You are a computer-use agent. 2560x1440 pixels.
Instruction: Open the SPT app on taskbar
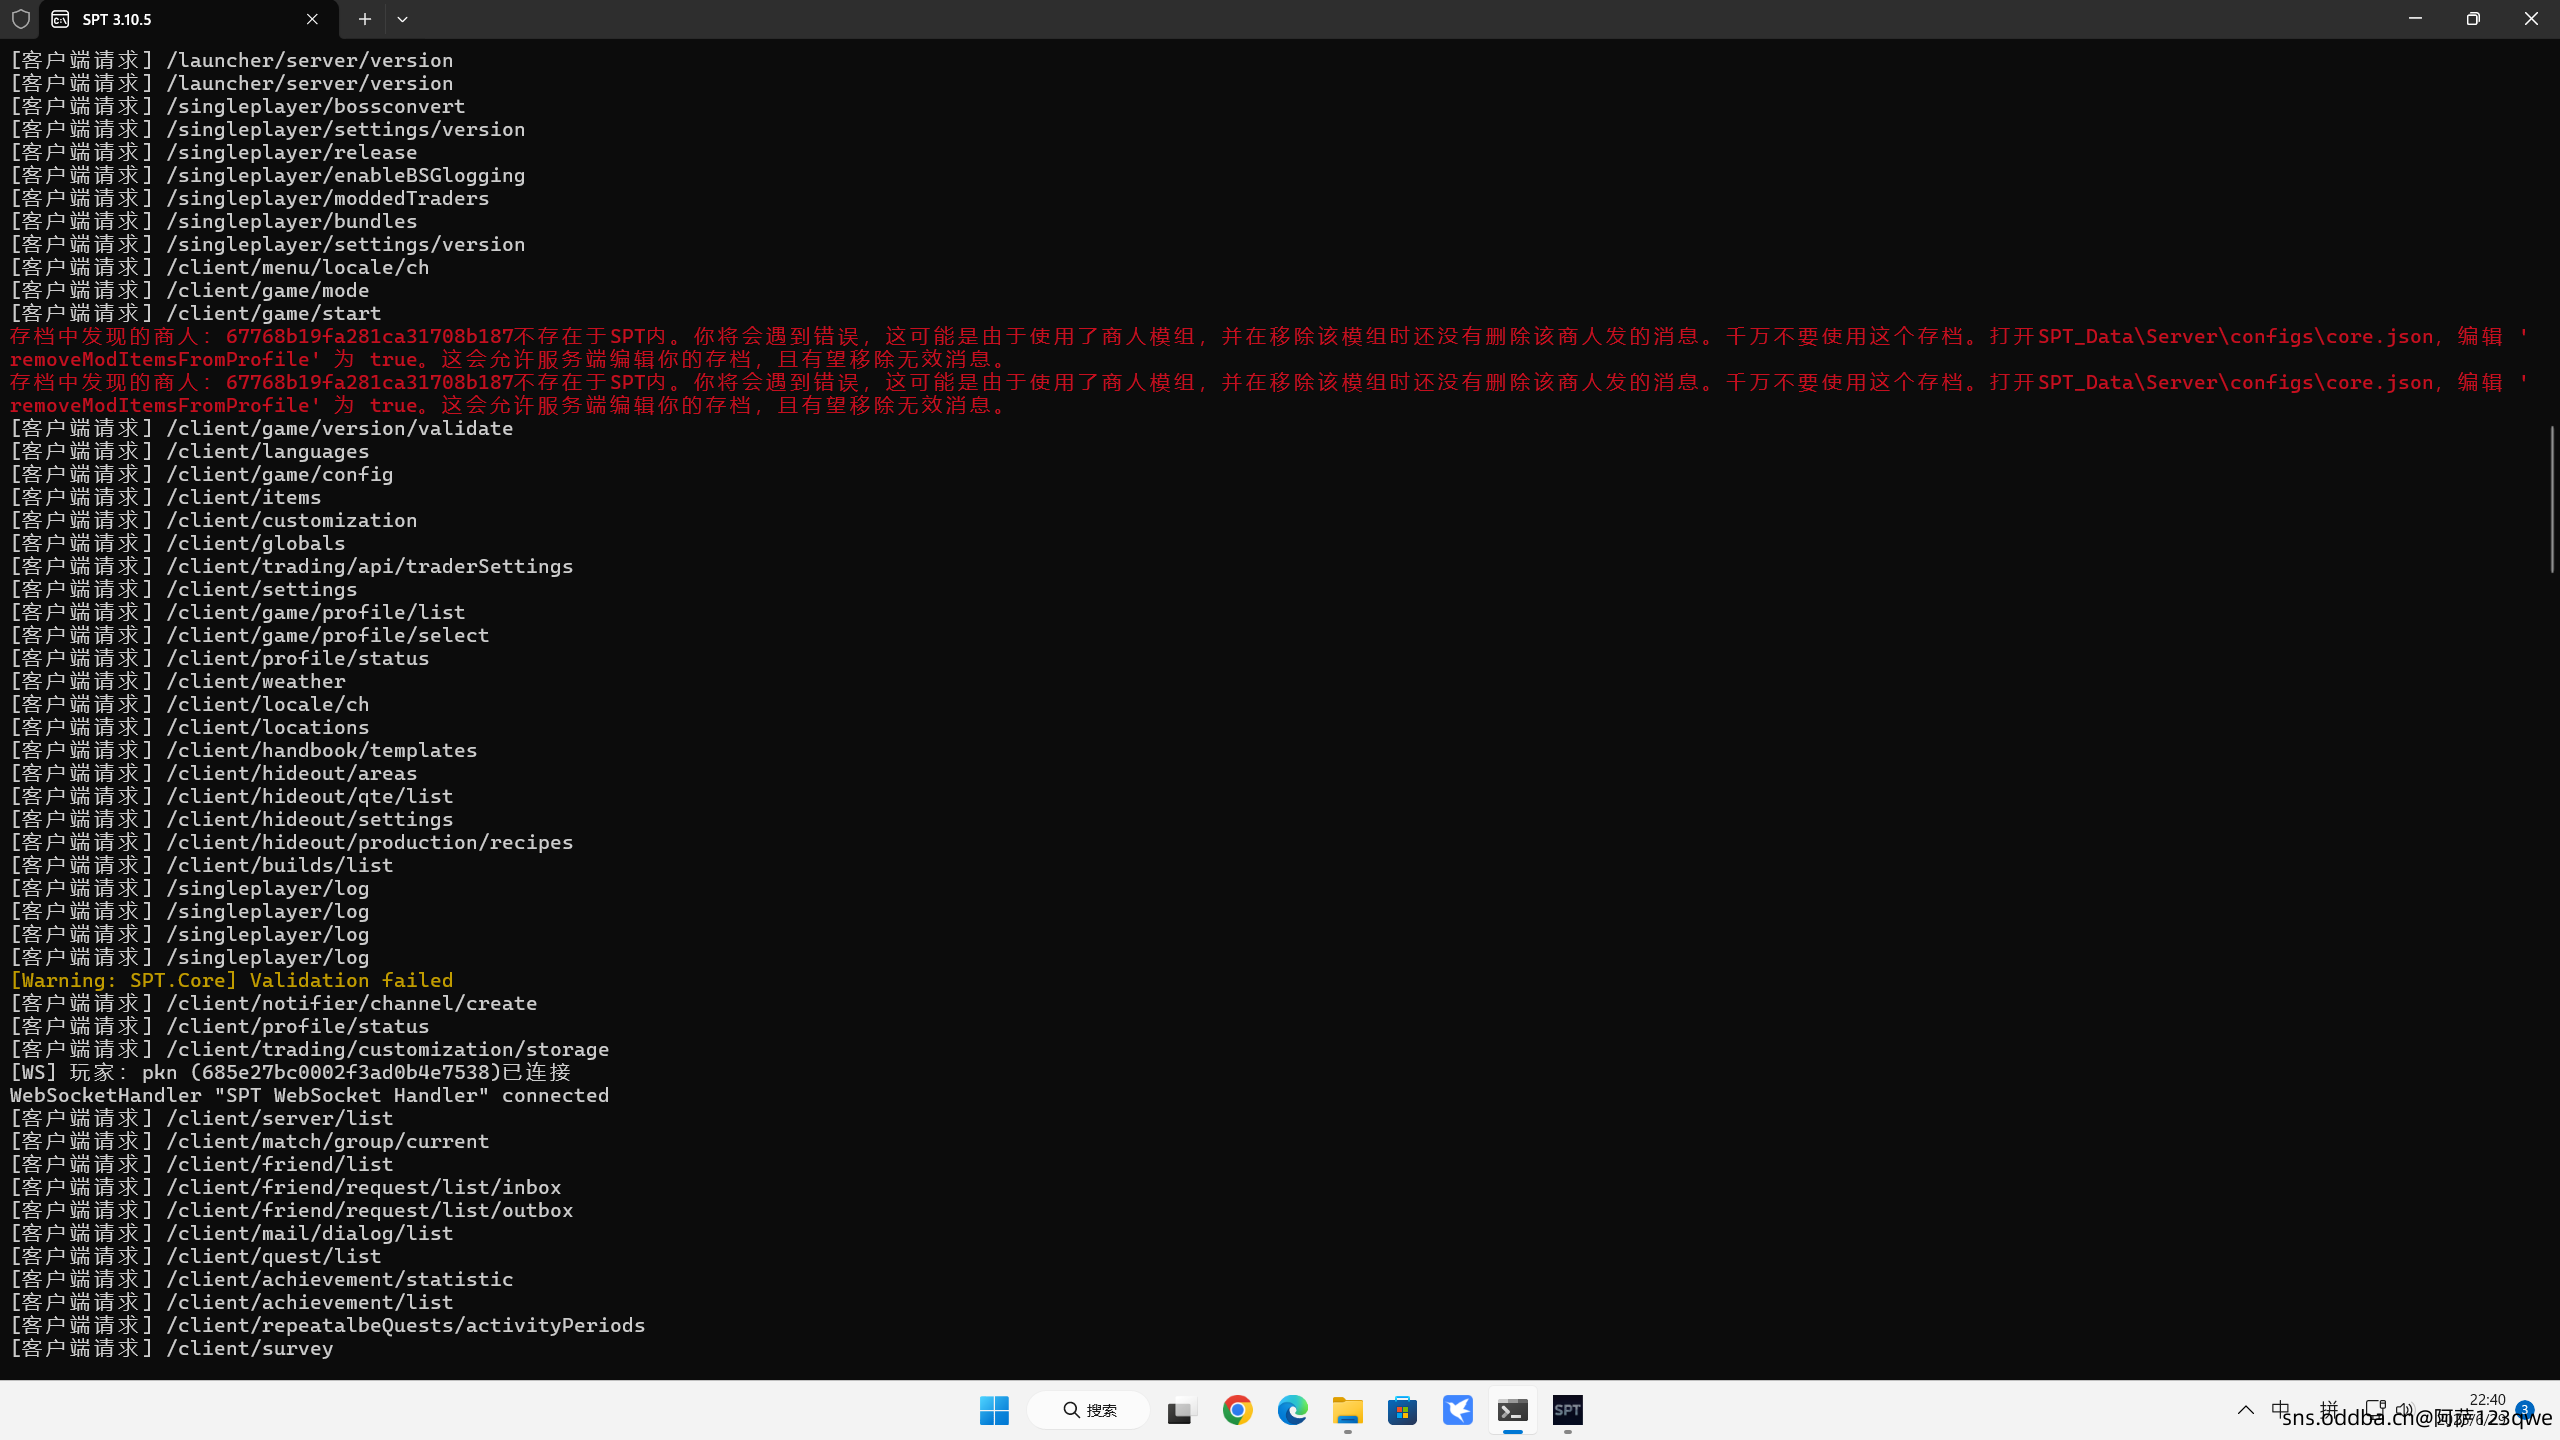[x=1568, y=1410]
